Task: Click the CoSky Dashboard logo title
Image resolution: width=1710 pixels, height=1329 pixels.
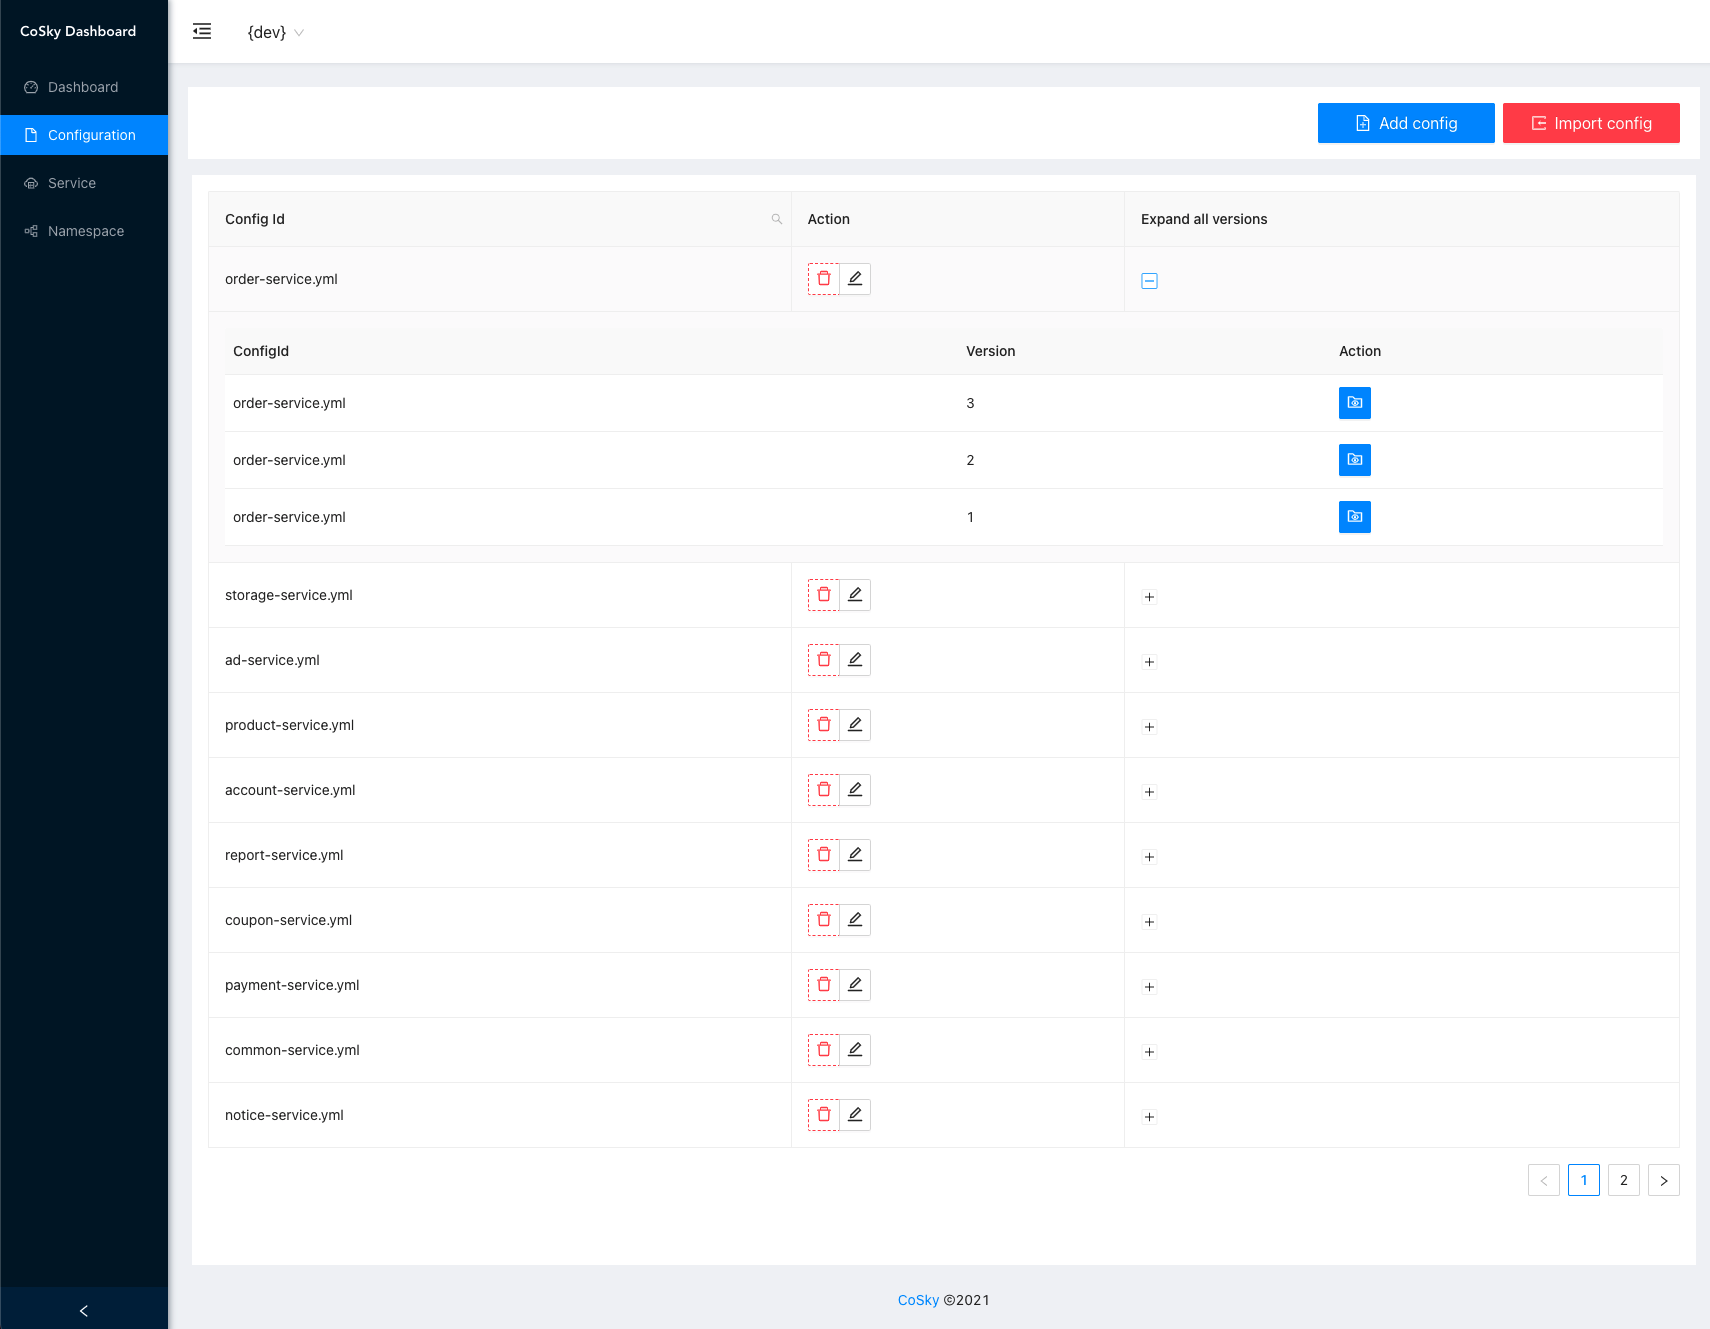Action: pos(78,31)
